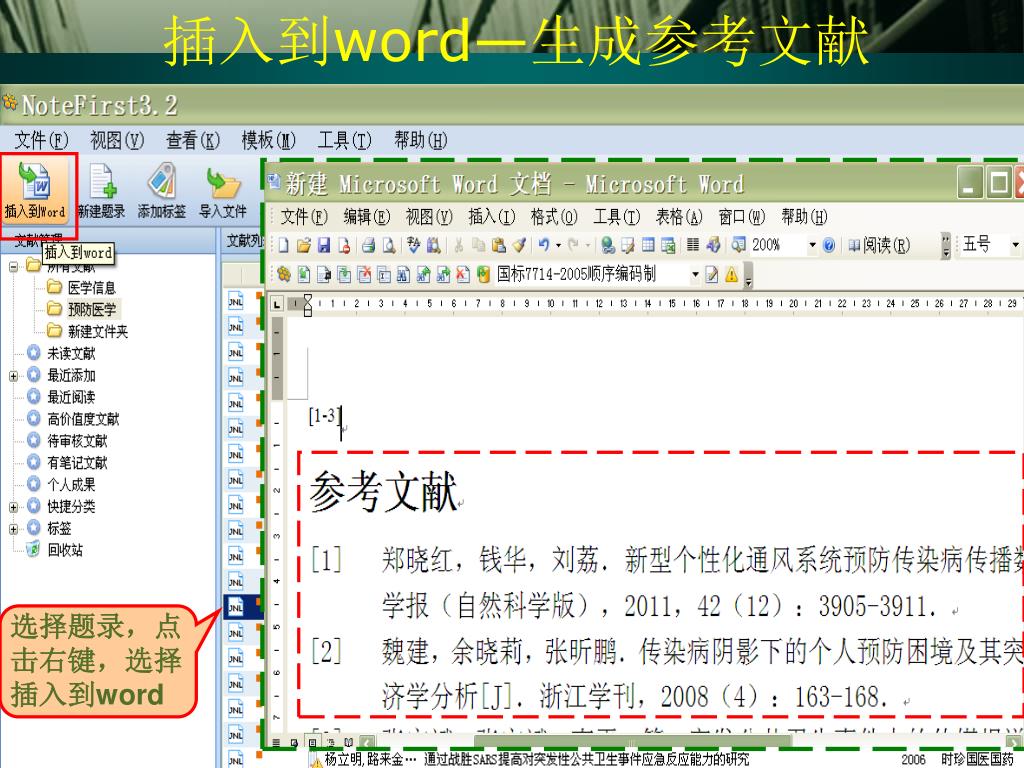Open the 200% zoom dropdown

click(812, 246)
